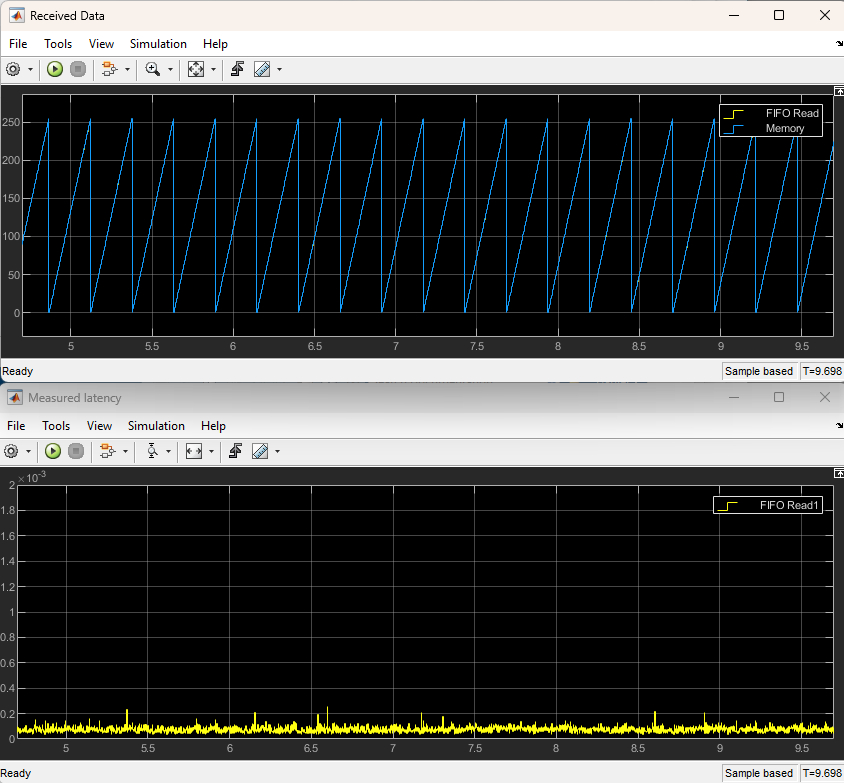Viewport: 844px width, 783px height.
Task: Open the File menu in Received Data window
Action: (x=18, y=44)
